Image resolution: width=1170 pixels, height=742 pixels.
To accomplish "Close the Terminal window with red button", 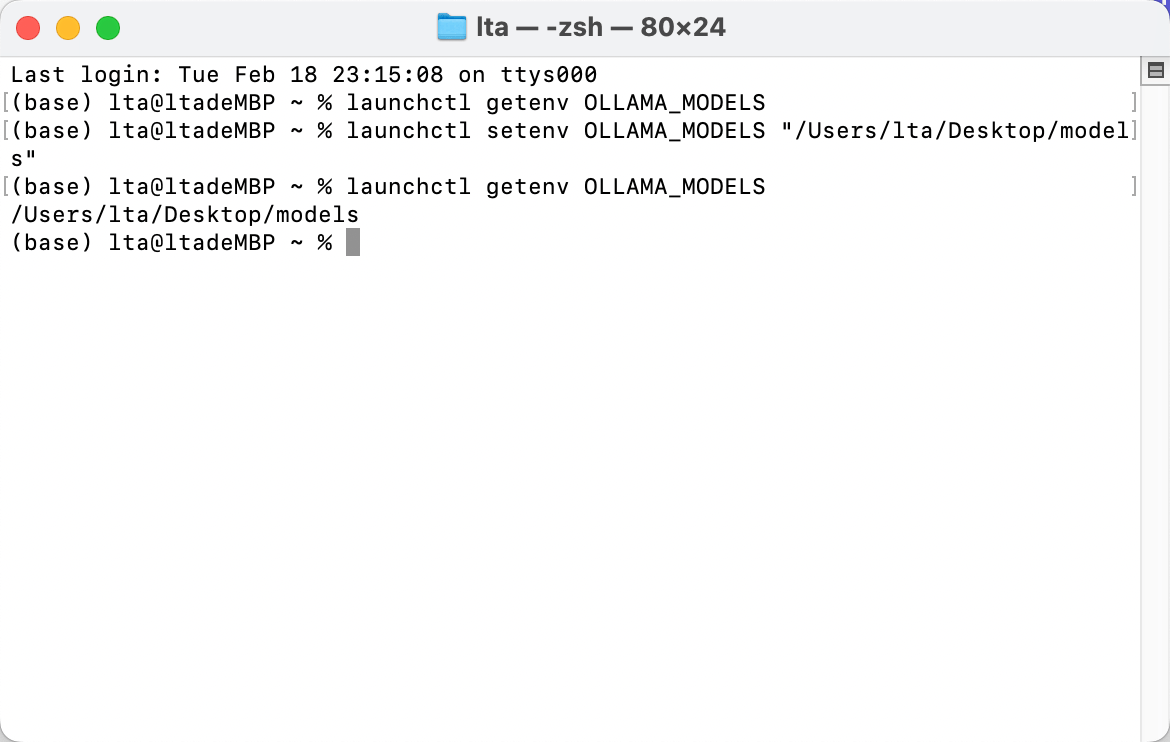I will click(x=28, y=28).
